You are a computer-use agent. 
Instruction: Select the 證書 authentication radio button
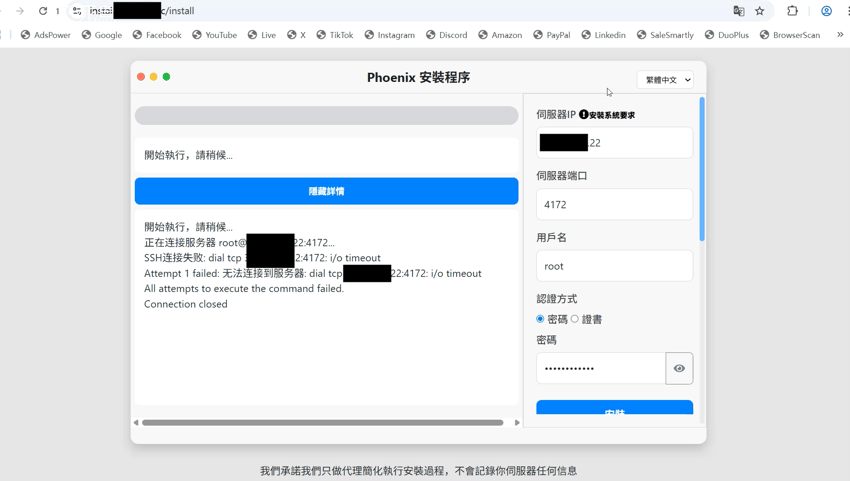pyautogui.click(x=575, y=319)
